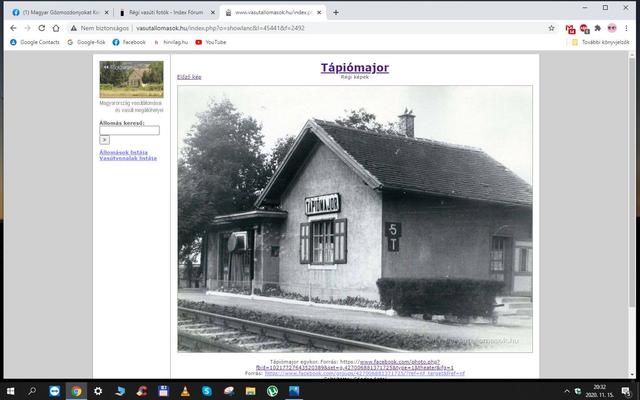Image resolution: width=640 pixels, height=400 pixels.
Task: Open TeamViewer from the taskbar
Action: 54,391
